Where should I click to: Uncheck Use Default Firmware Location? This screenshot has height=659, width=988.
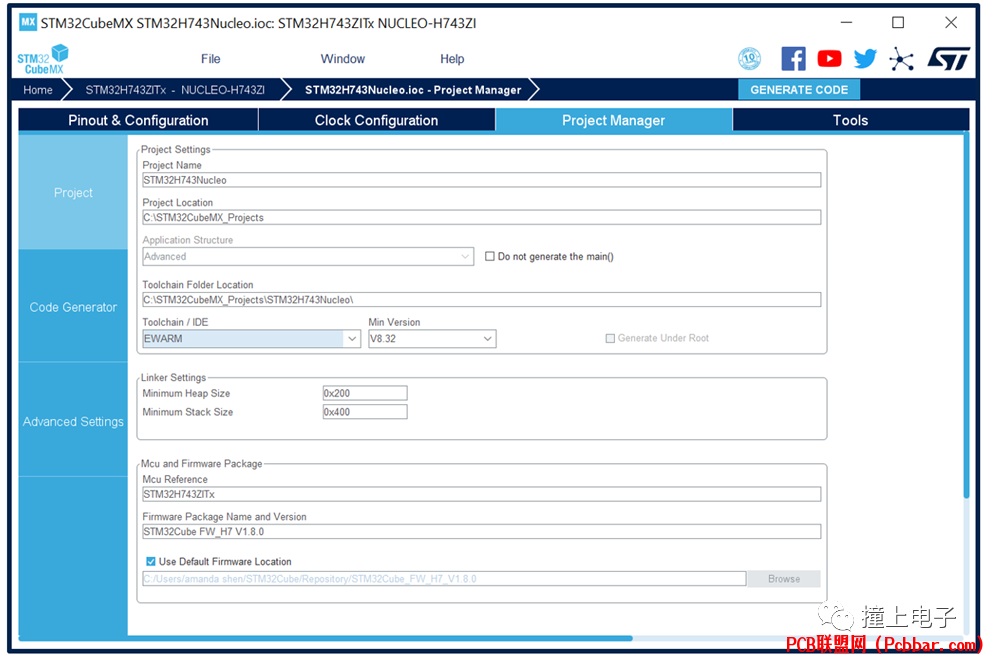(151, 561)
